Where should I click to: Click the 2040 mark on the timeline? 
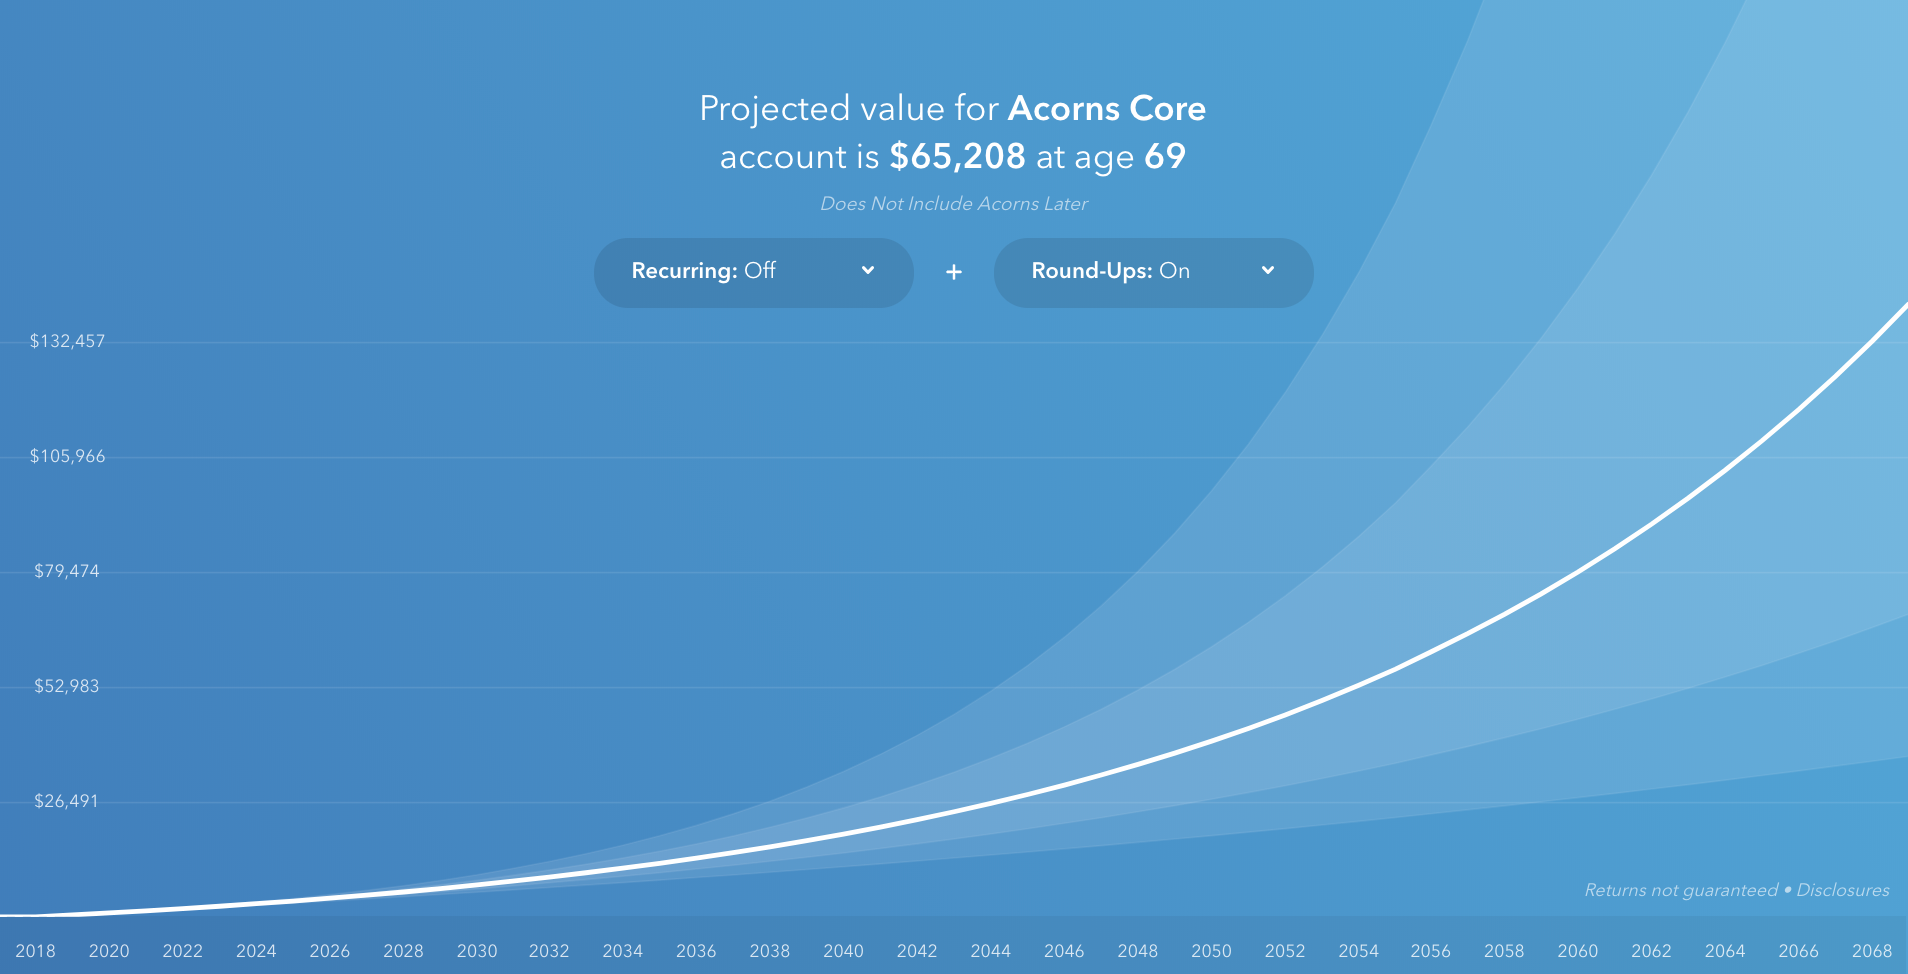coord(845,951)
